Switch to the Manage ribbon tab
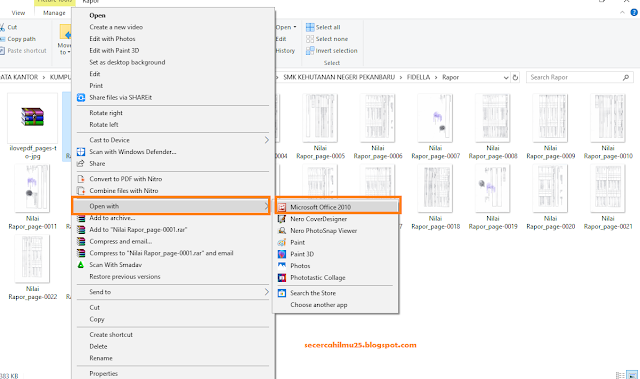The width and height of the screenshot is (640, 379). tap(54, 13)
